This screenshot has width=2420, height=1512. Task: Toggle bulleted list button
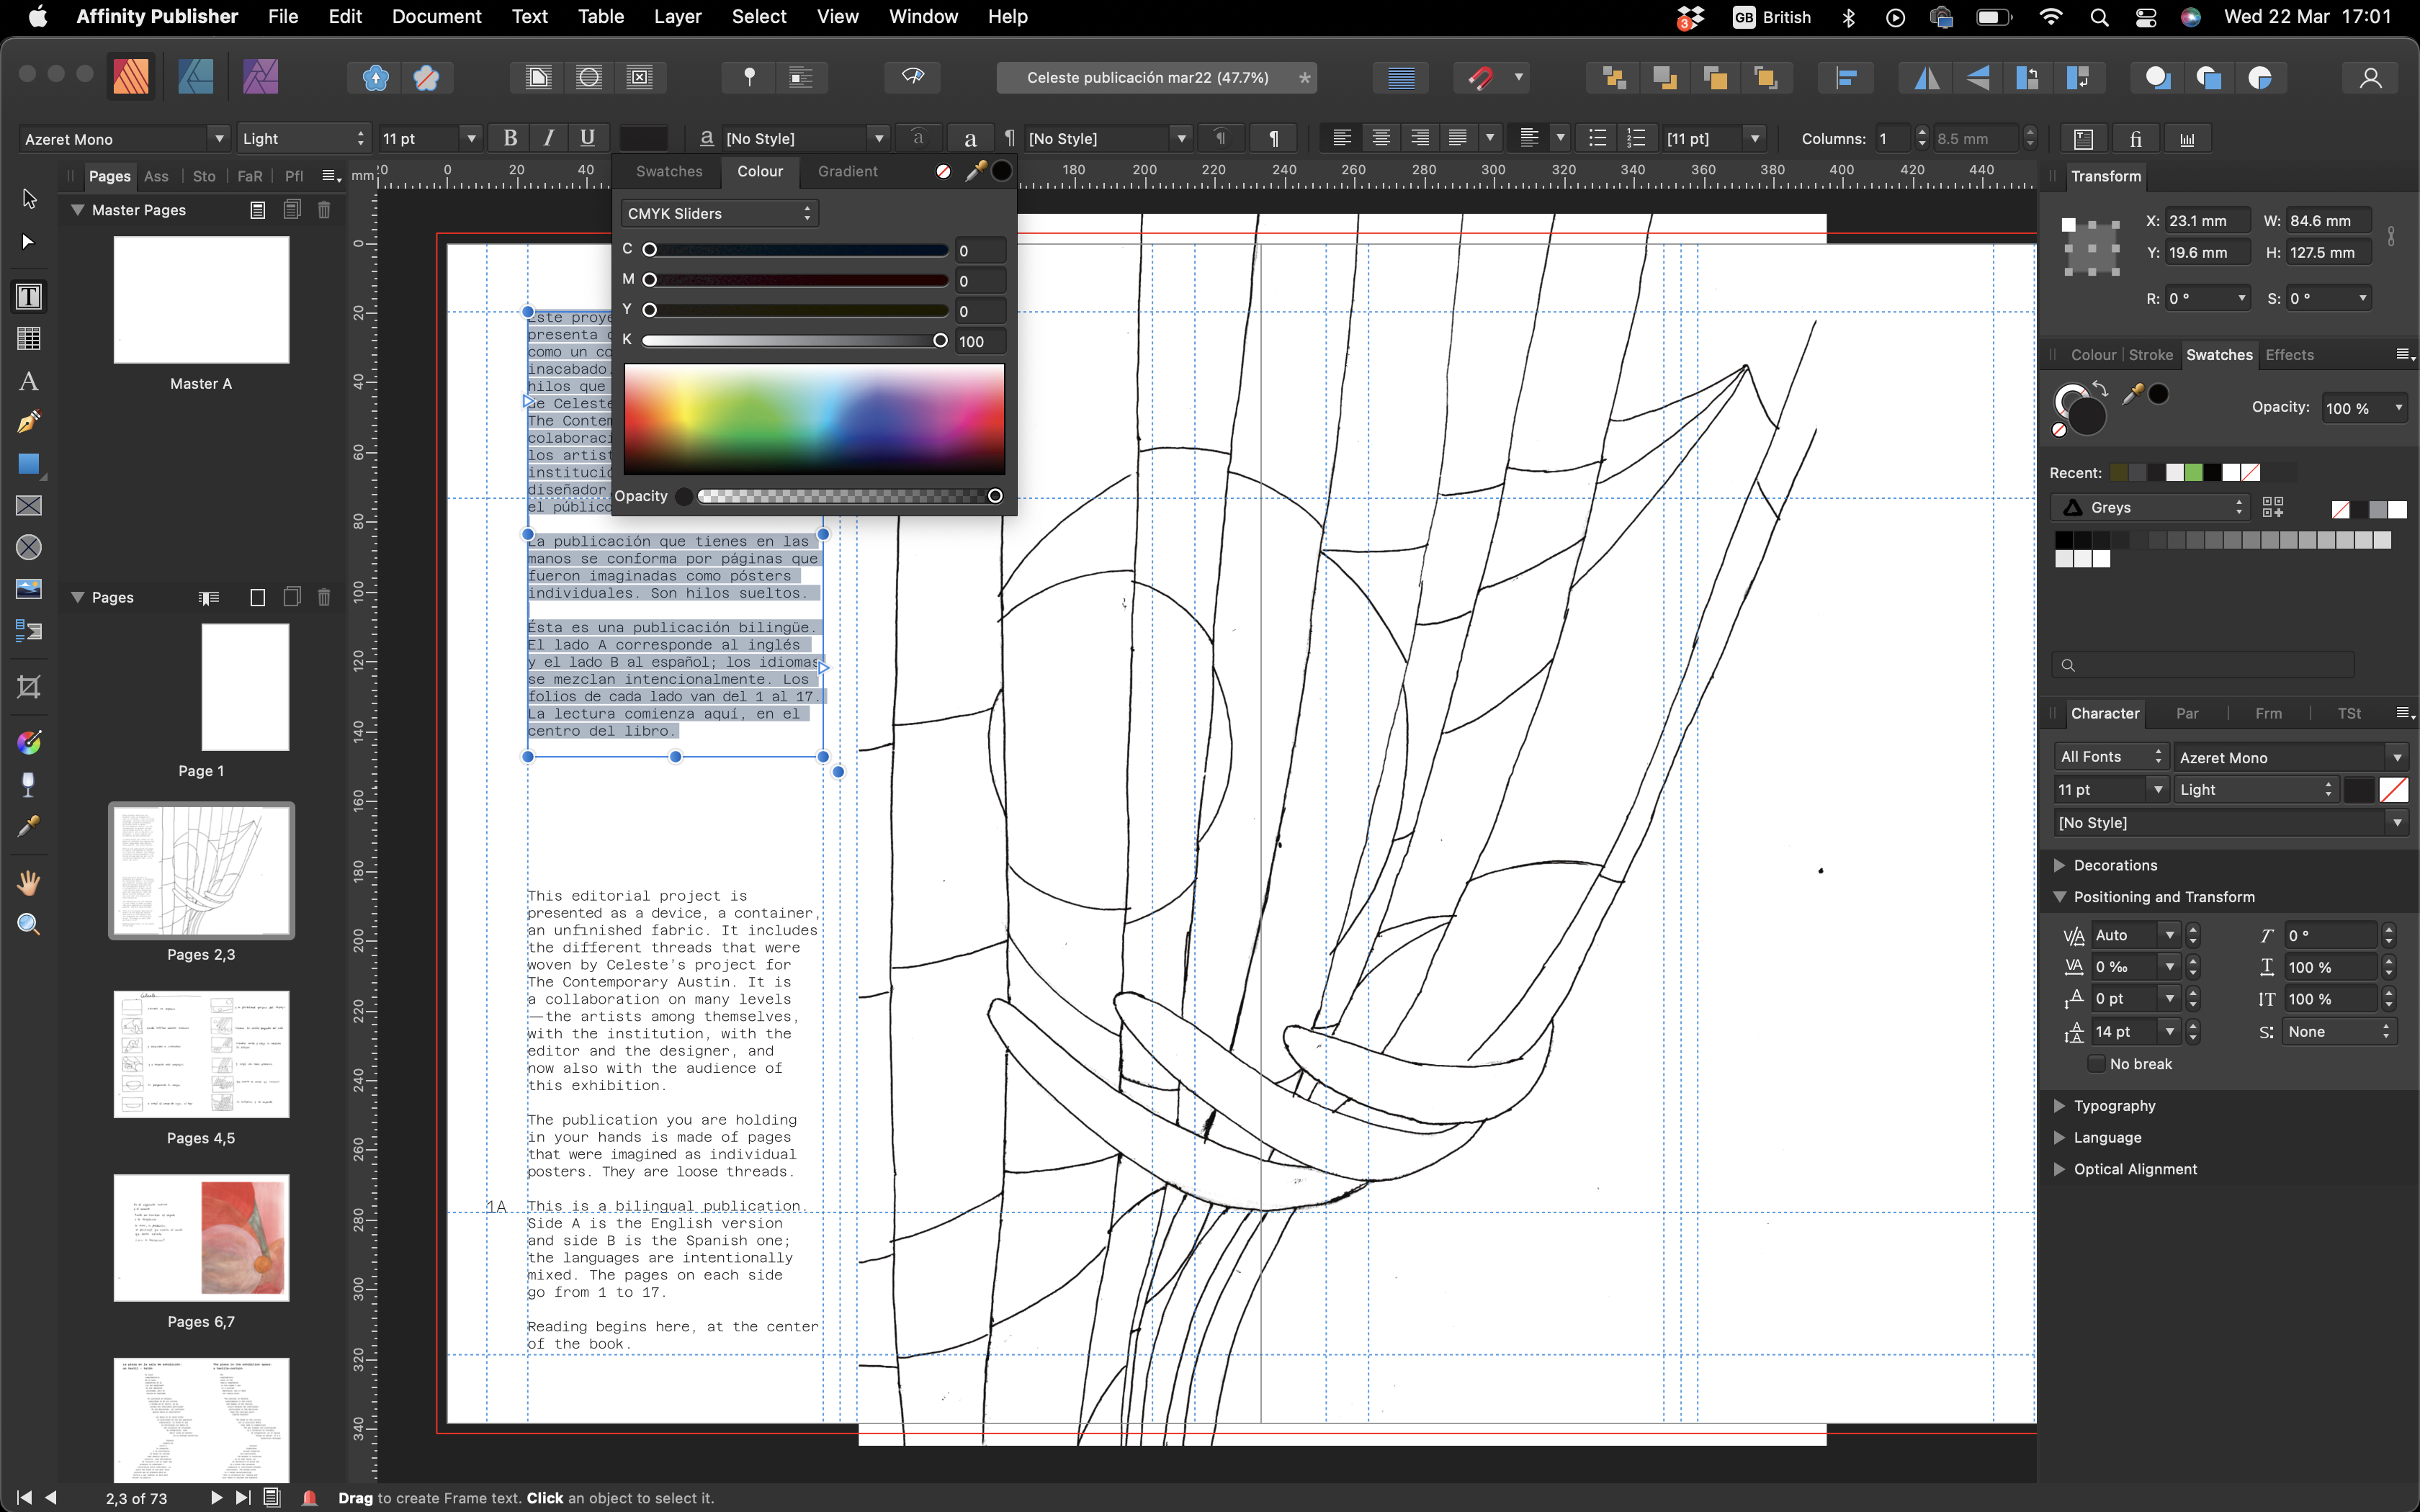(x=1597, y=138)
